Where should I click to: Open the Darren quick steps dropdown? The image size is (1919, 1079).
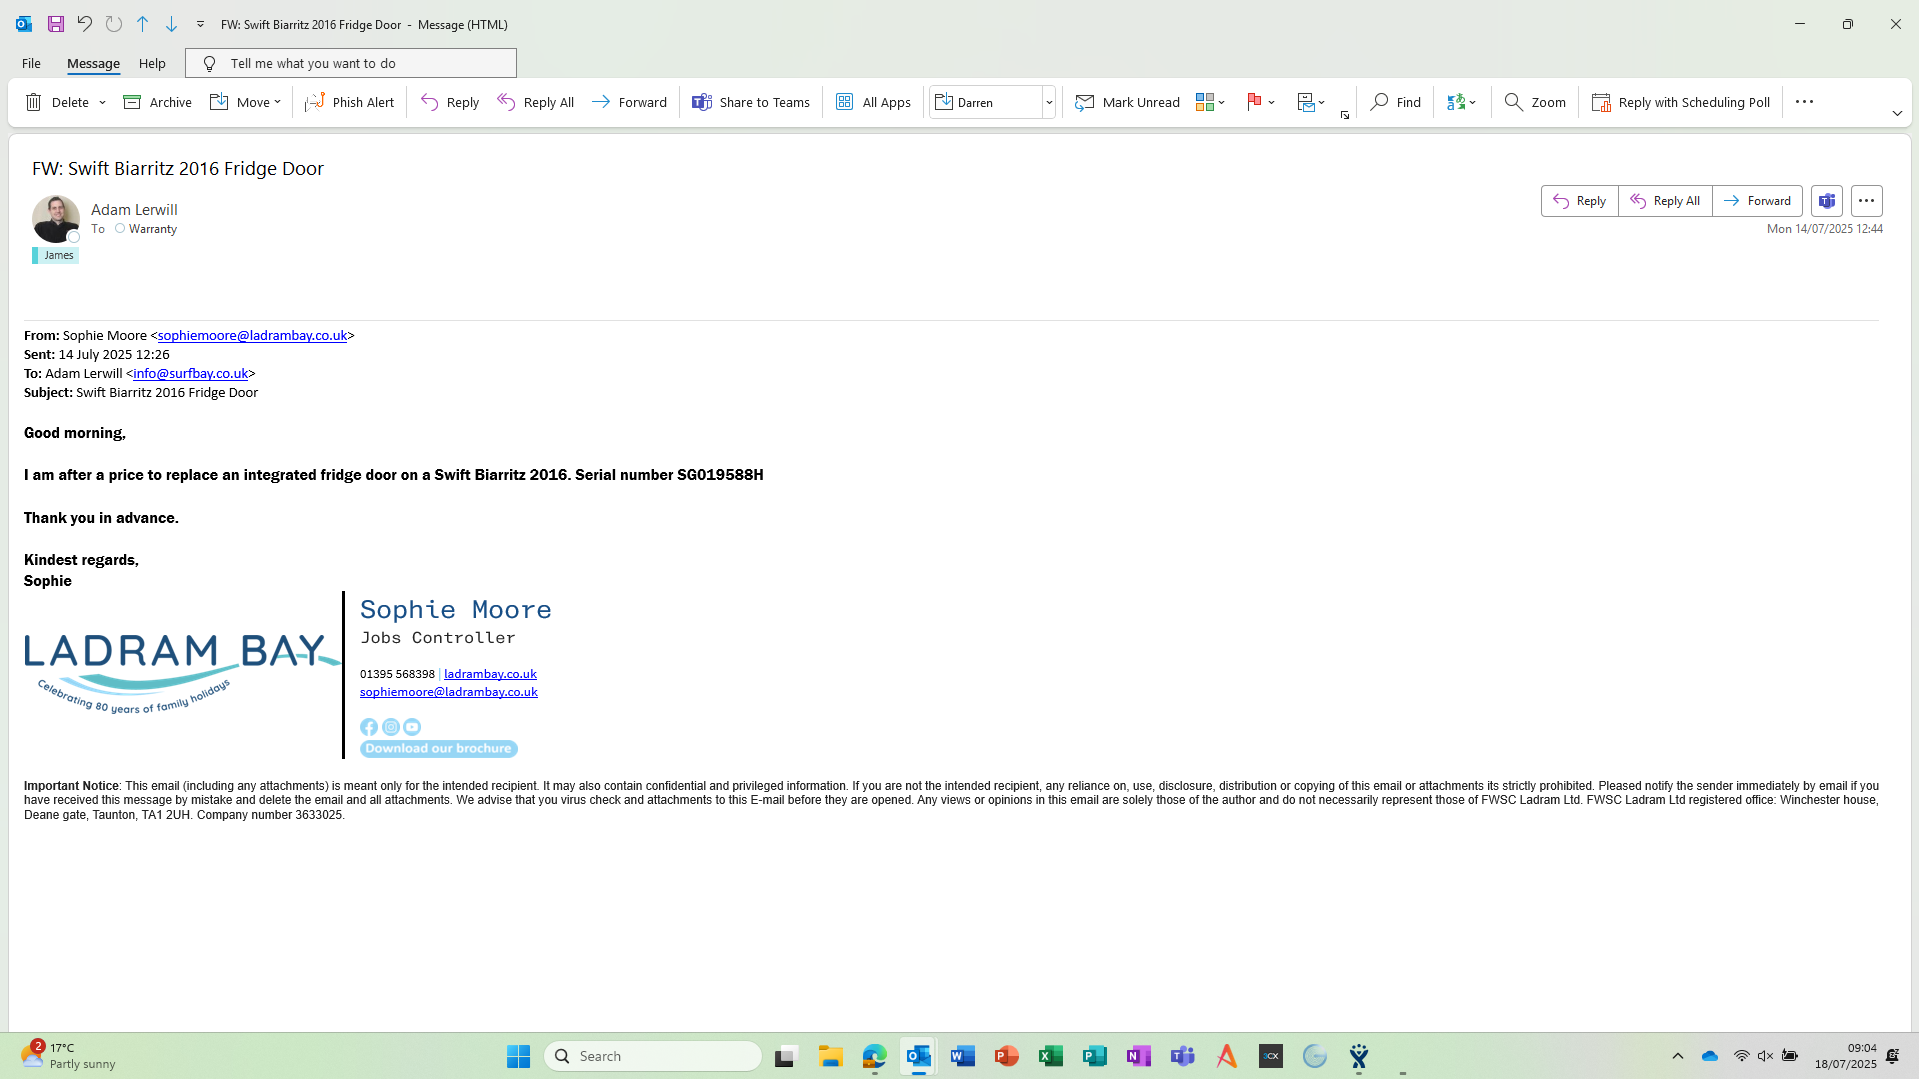[x=1049, y=102]
